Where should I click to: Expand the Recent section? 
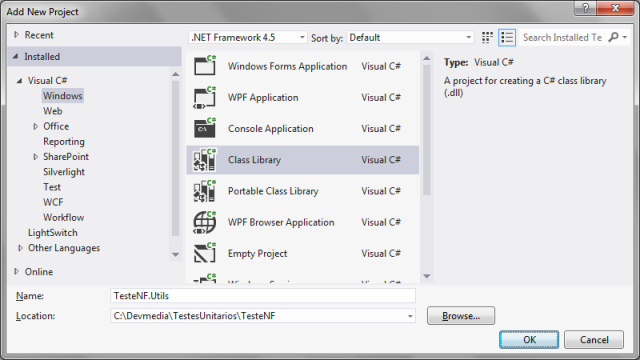coord(16,35)
